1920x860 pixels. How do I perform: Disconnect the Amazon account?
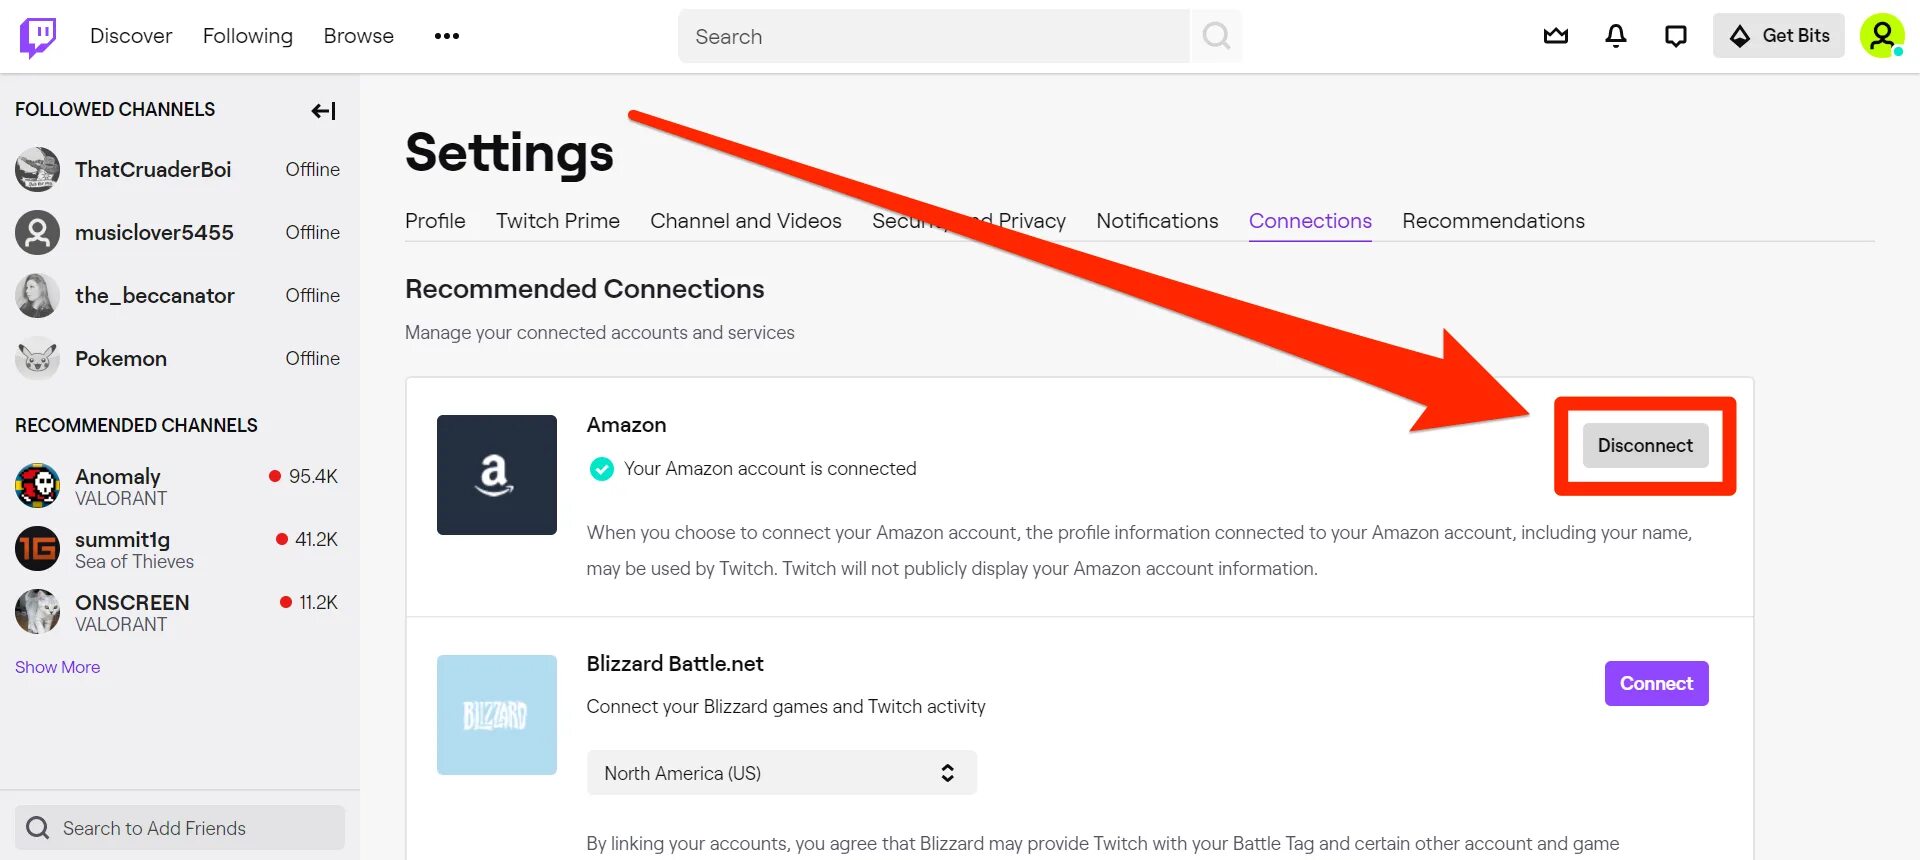[x=1645, y=445]
